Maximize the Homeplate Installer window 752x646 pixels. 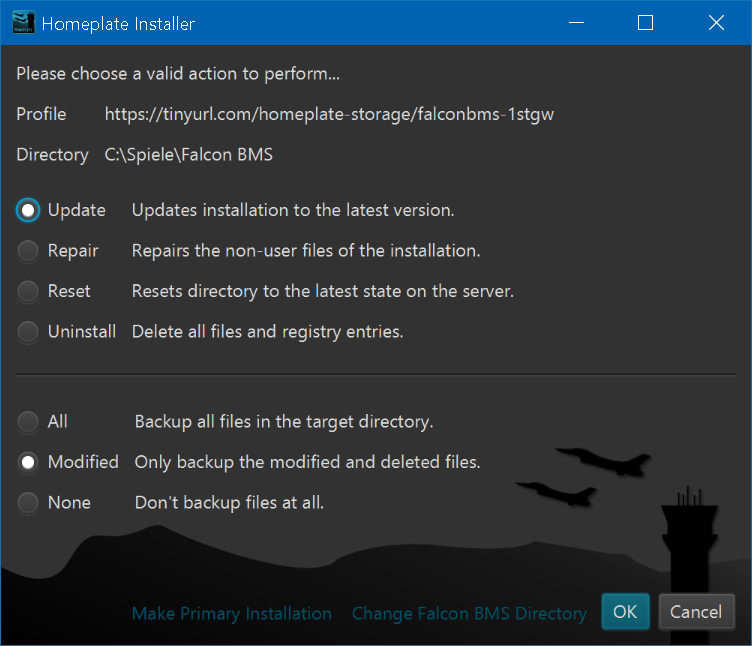(x=645, y=23)
